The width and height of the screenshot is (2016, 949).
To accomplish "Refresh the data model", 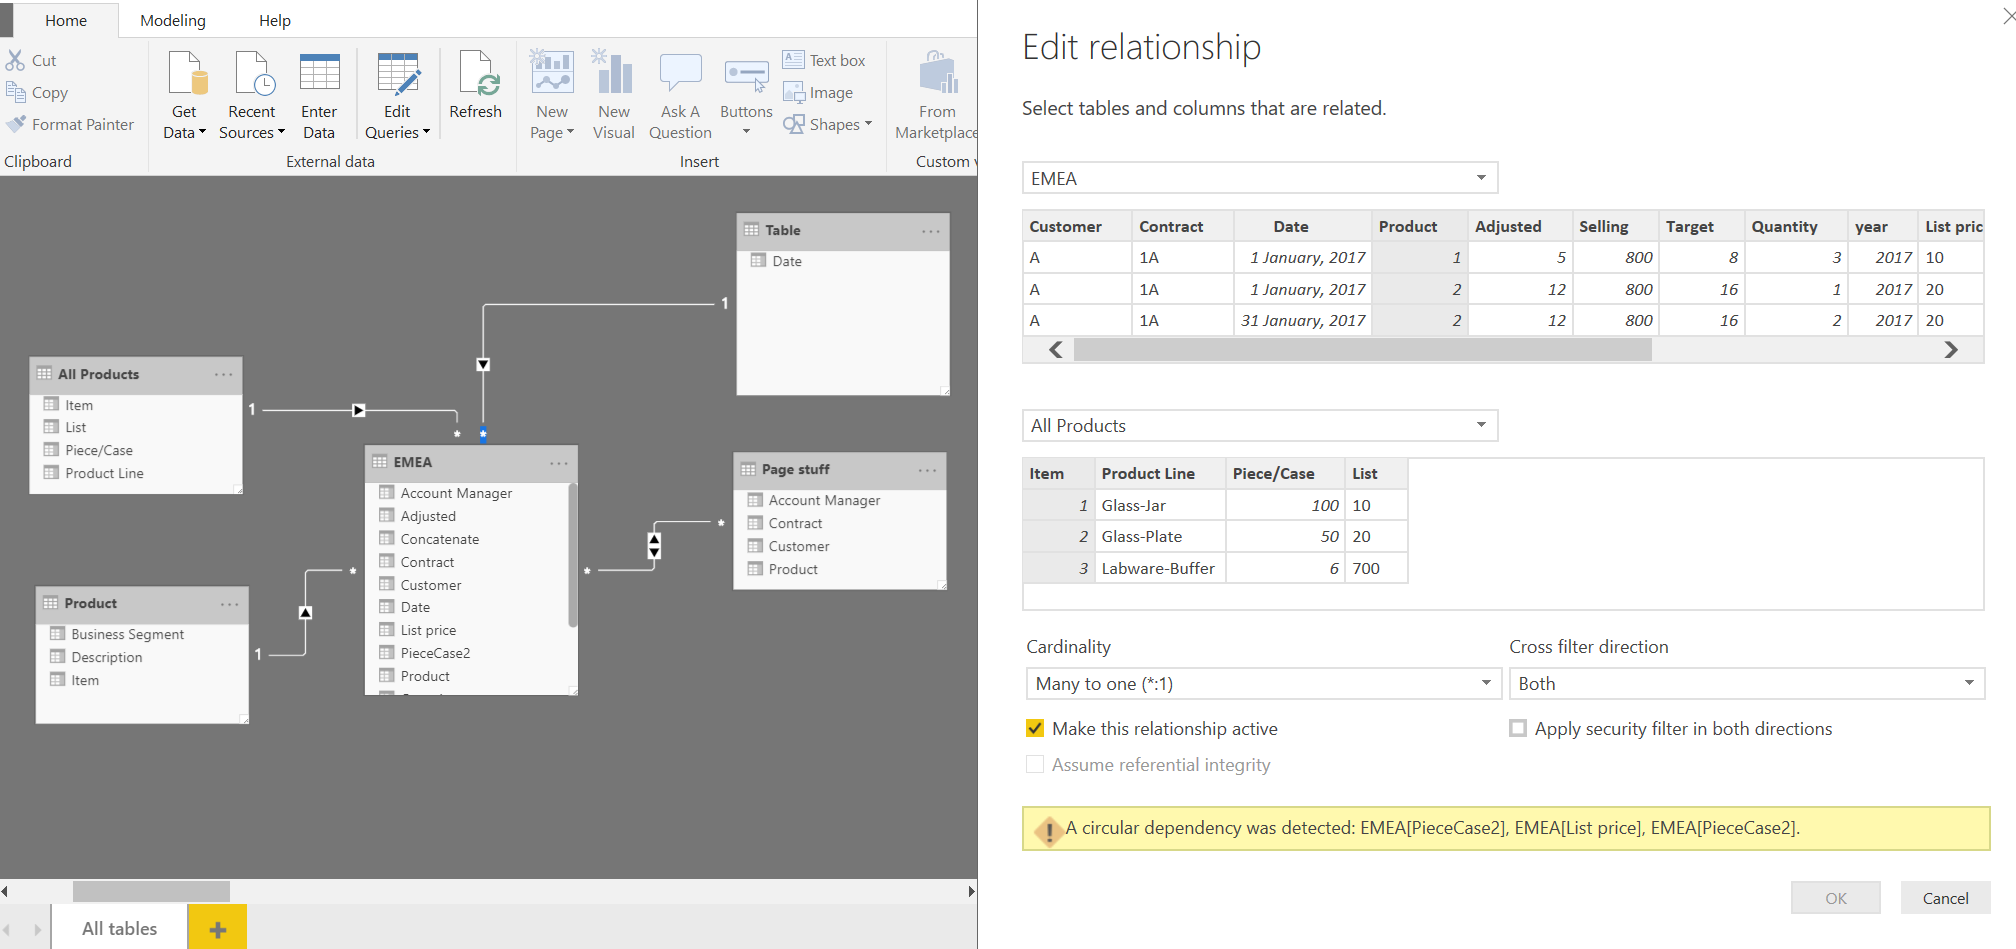I will (475, 86).
